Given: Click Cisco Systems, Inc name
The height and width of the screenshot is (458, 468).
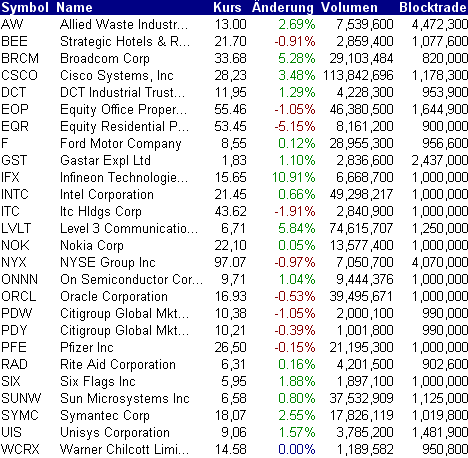Looking at the screenshot, I should pyautogui.click(x=117, y=75).
